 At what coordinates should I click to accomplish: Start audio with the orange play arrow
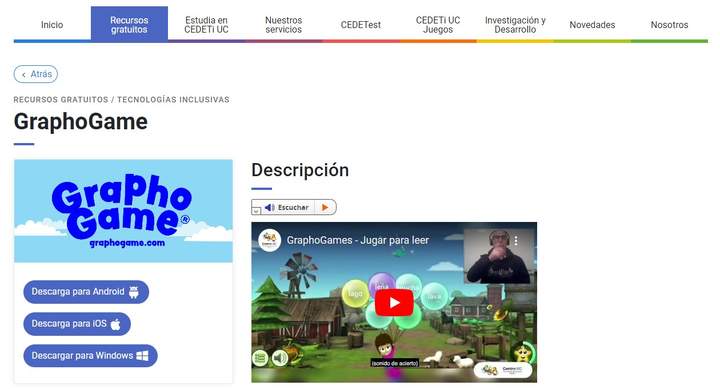[325, 208]
